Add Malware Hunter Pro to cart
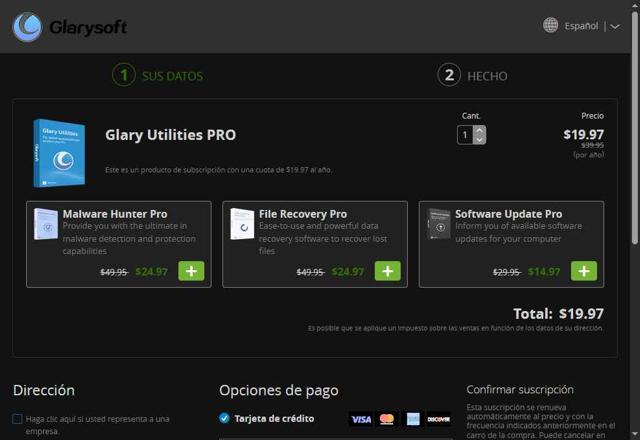 (x=191, y=271)
